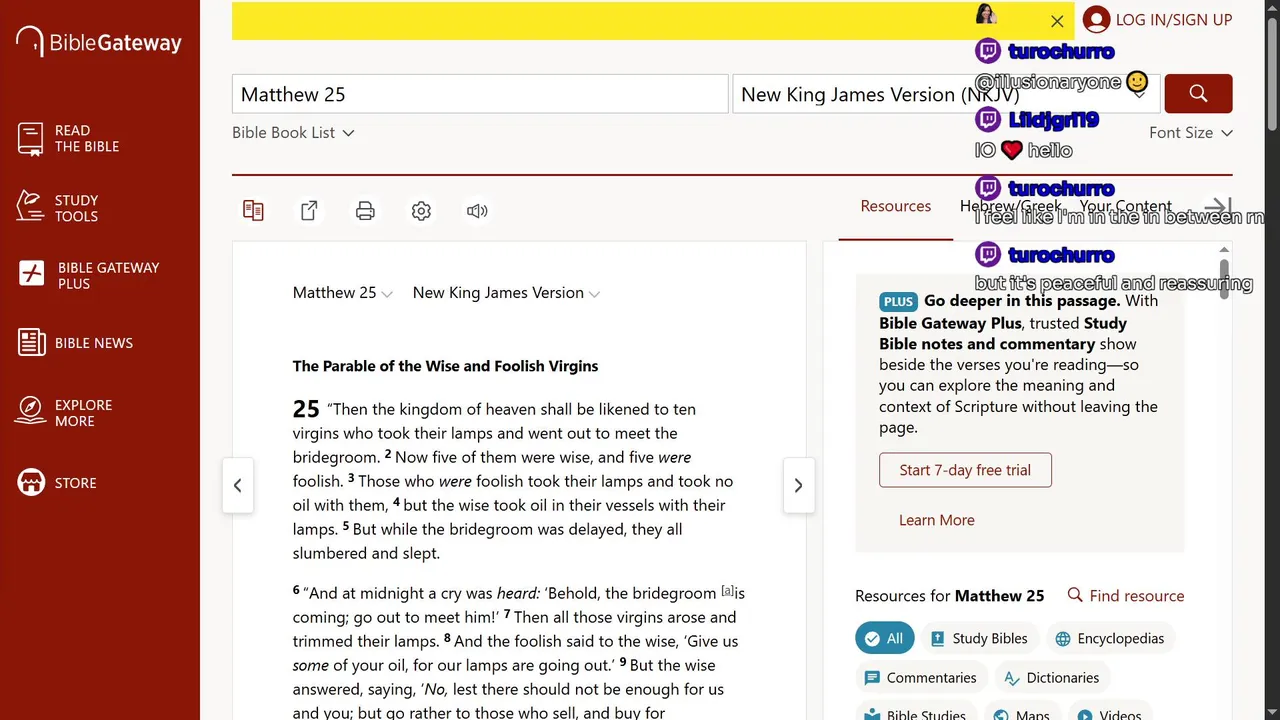
Task: Open the NKJV version selector
Action: click(946, 94)
